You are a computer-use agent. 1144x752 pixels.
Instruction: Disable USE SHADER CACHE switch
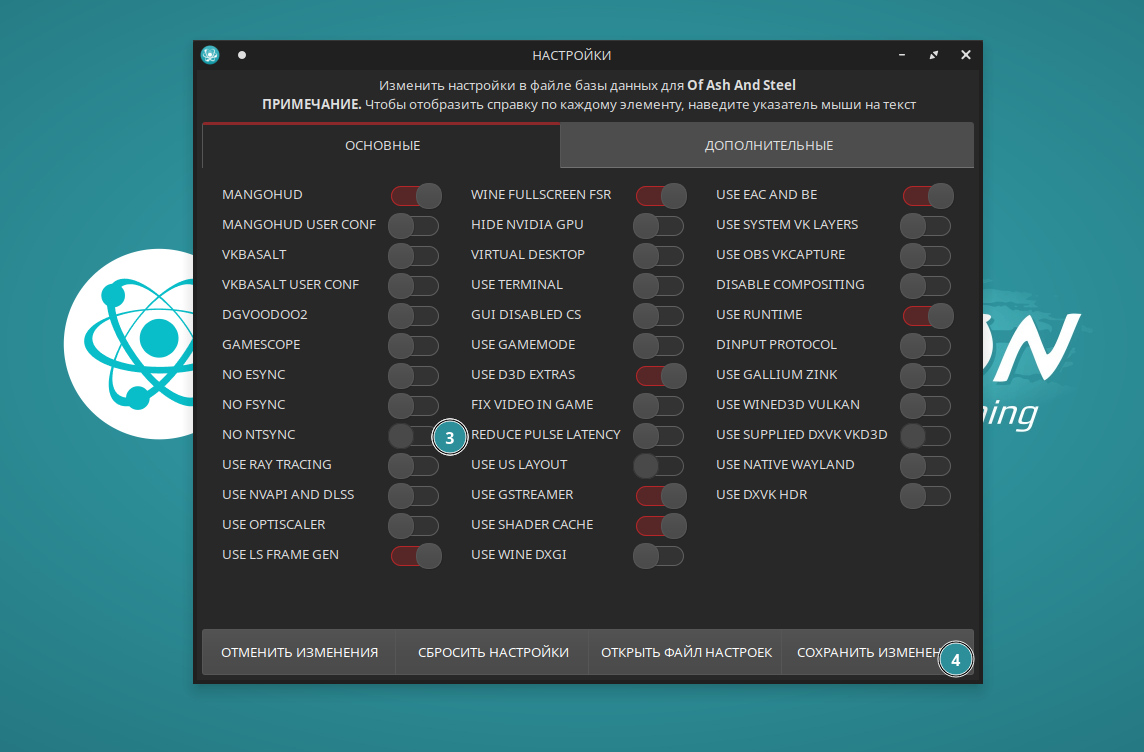661,525
